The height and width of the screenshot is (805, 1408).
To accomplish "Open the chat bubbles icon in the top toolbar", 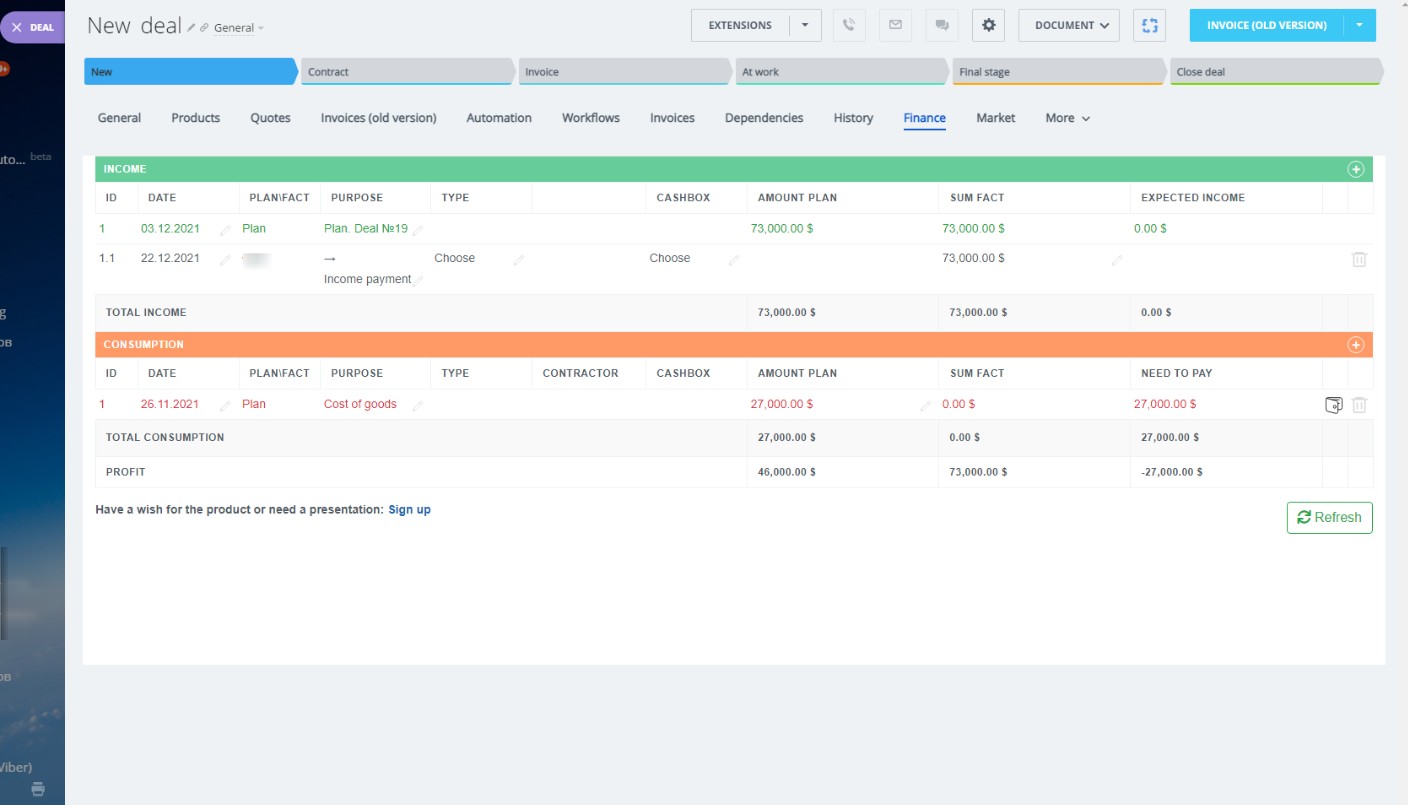I will 941,25.
